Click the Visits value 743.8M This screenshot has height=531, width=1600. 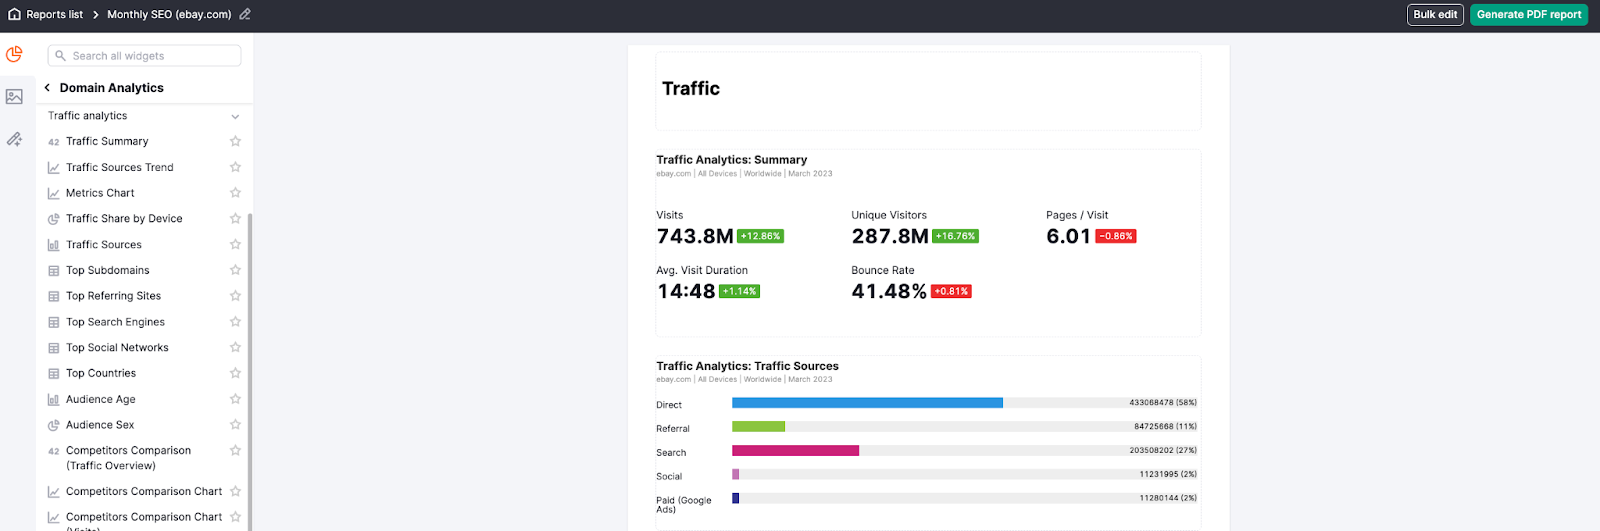pyautogui.click(x=695, y=236)
